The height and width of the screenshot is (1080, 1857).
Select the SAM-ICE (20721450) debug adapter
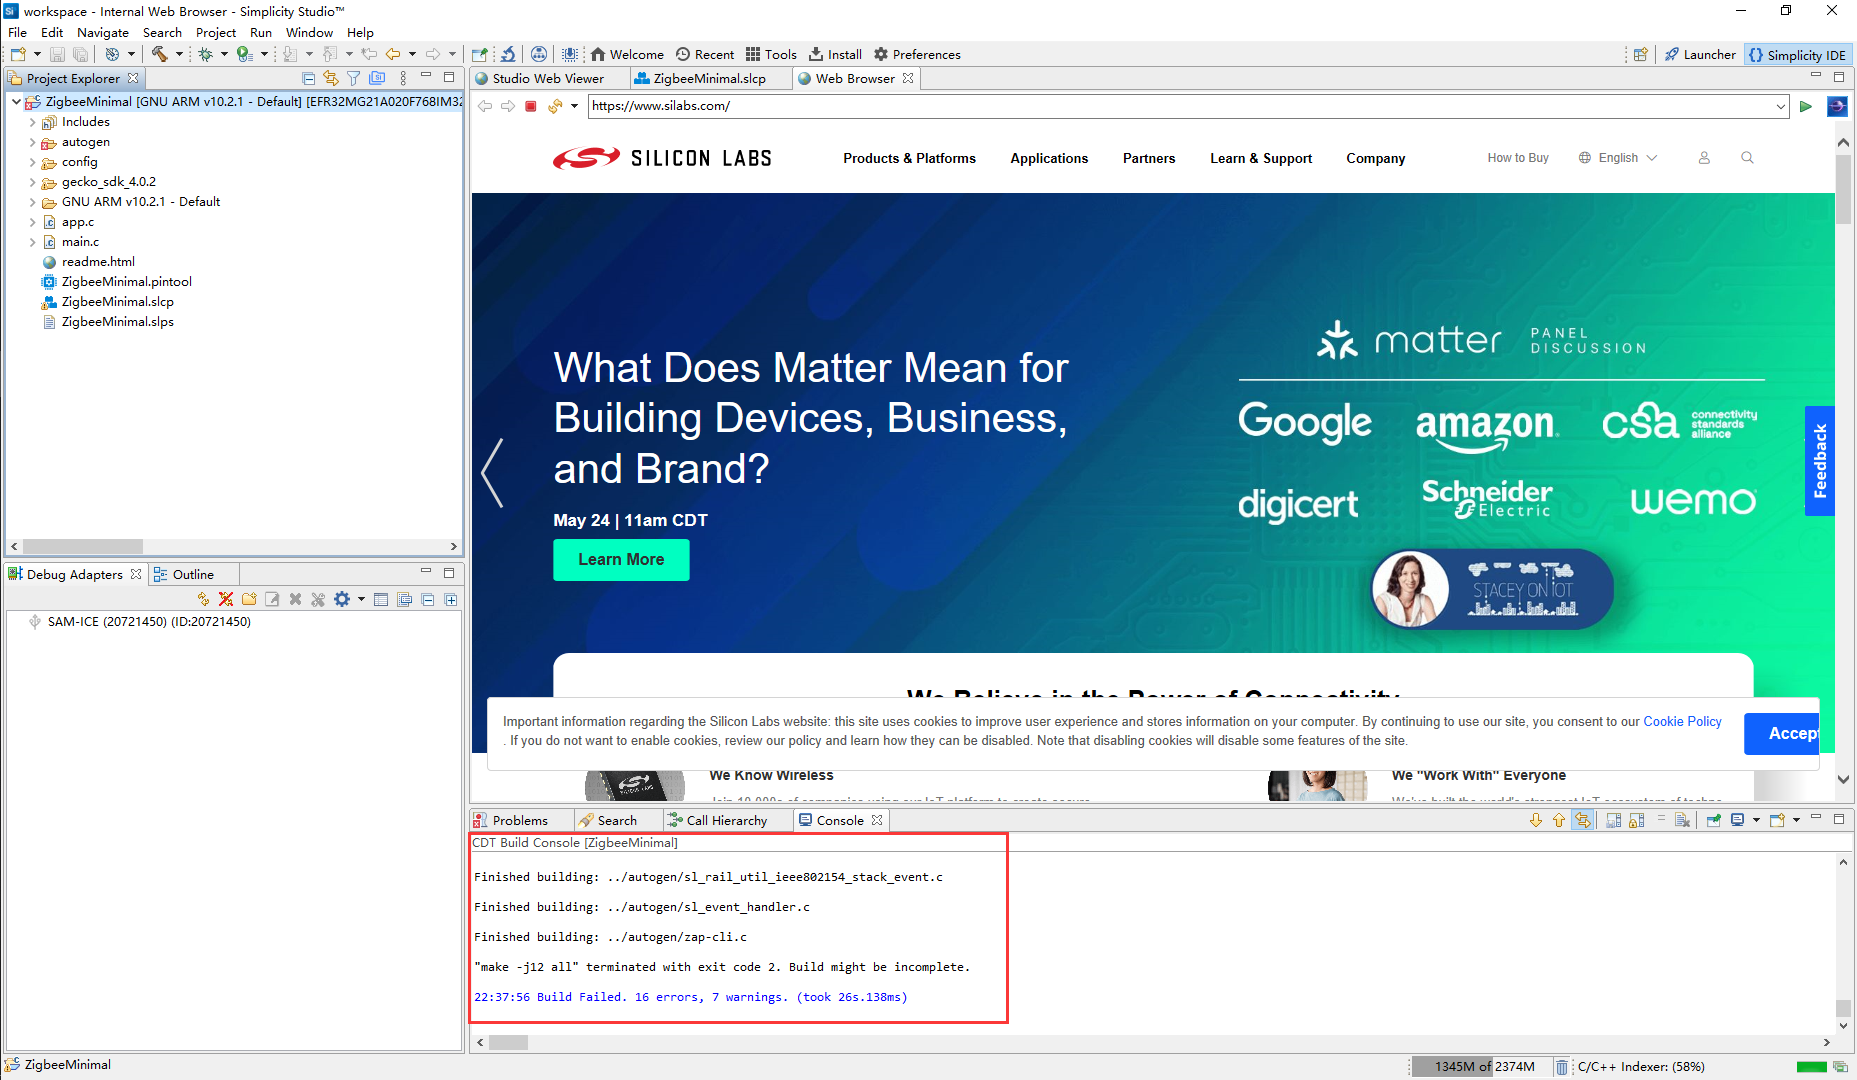click(x=149, y=622)
